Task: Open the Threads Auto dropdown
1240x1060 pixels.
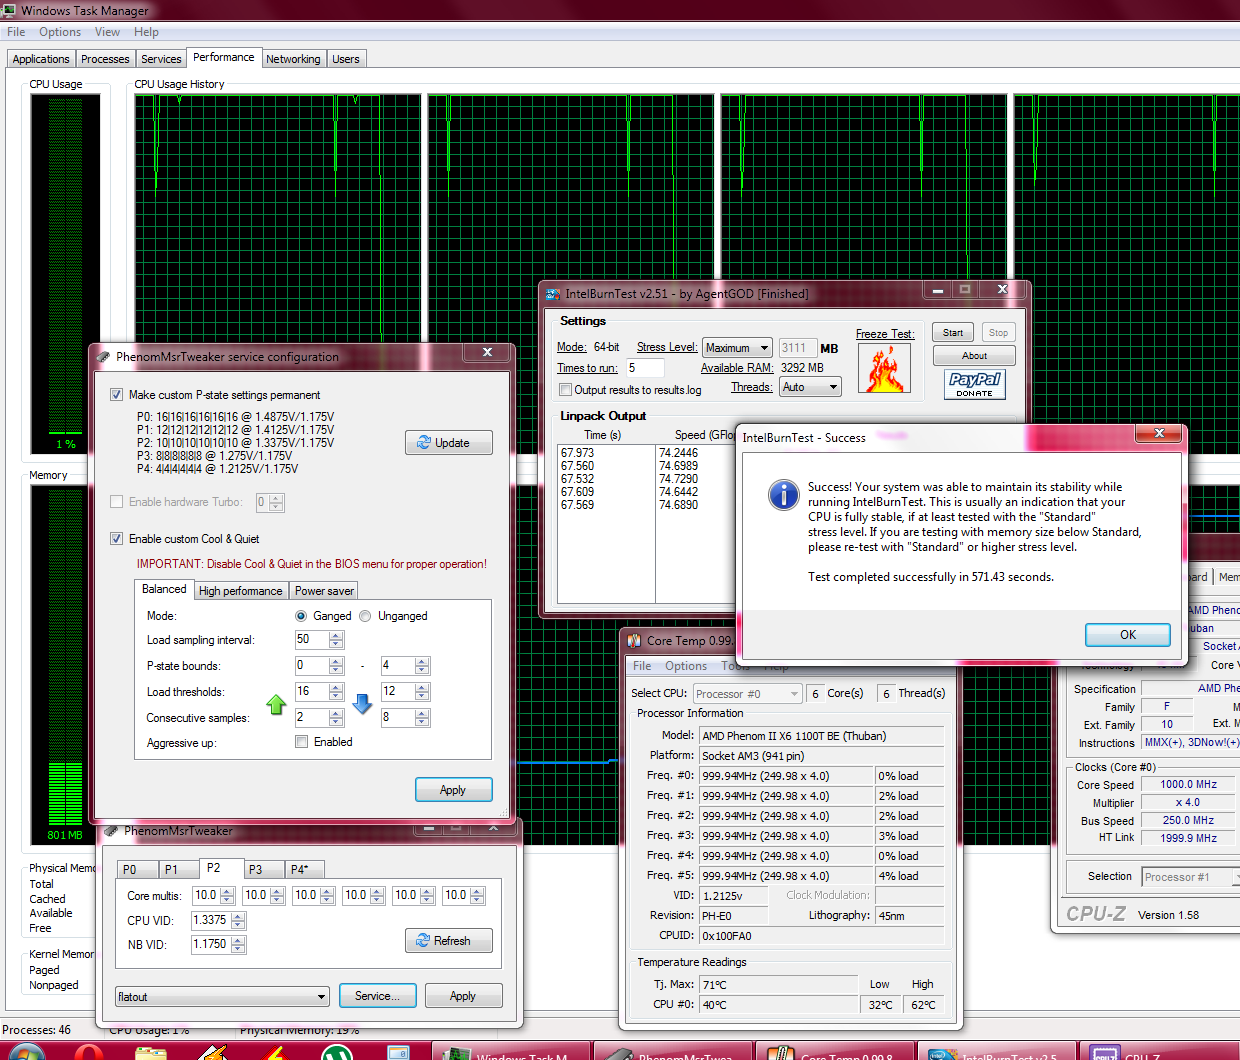Action: (810, 387)
